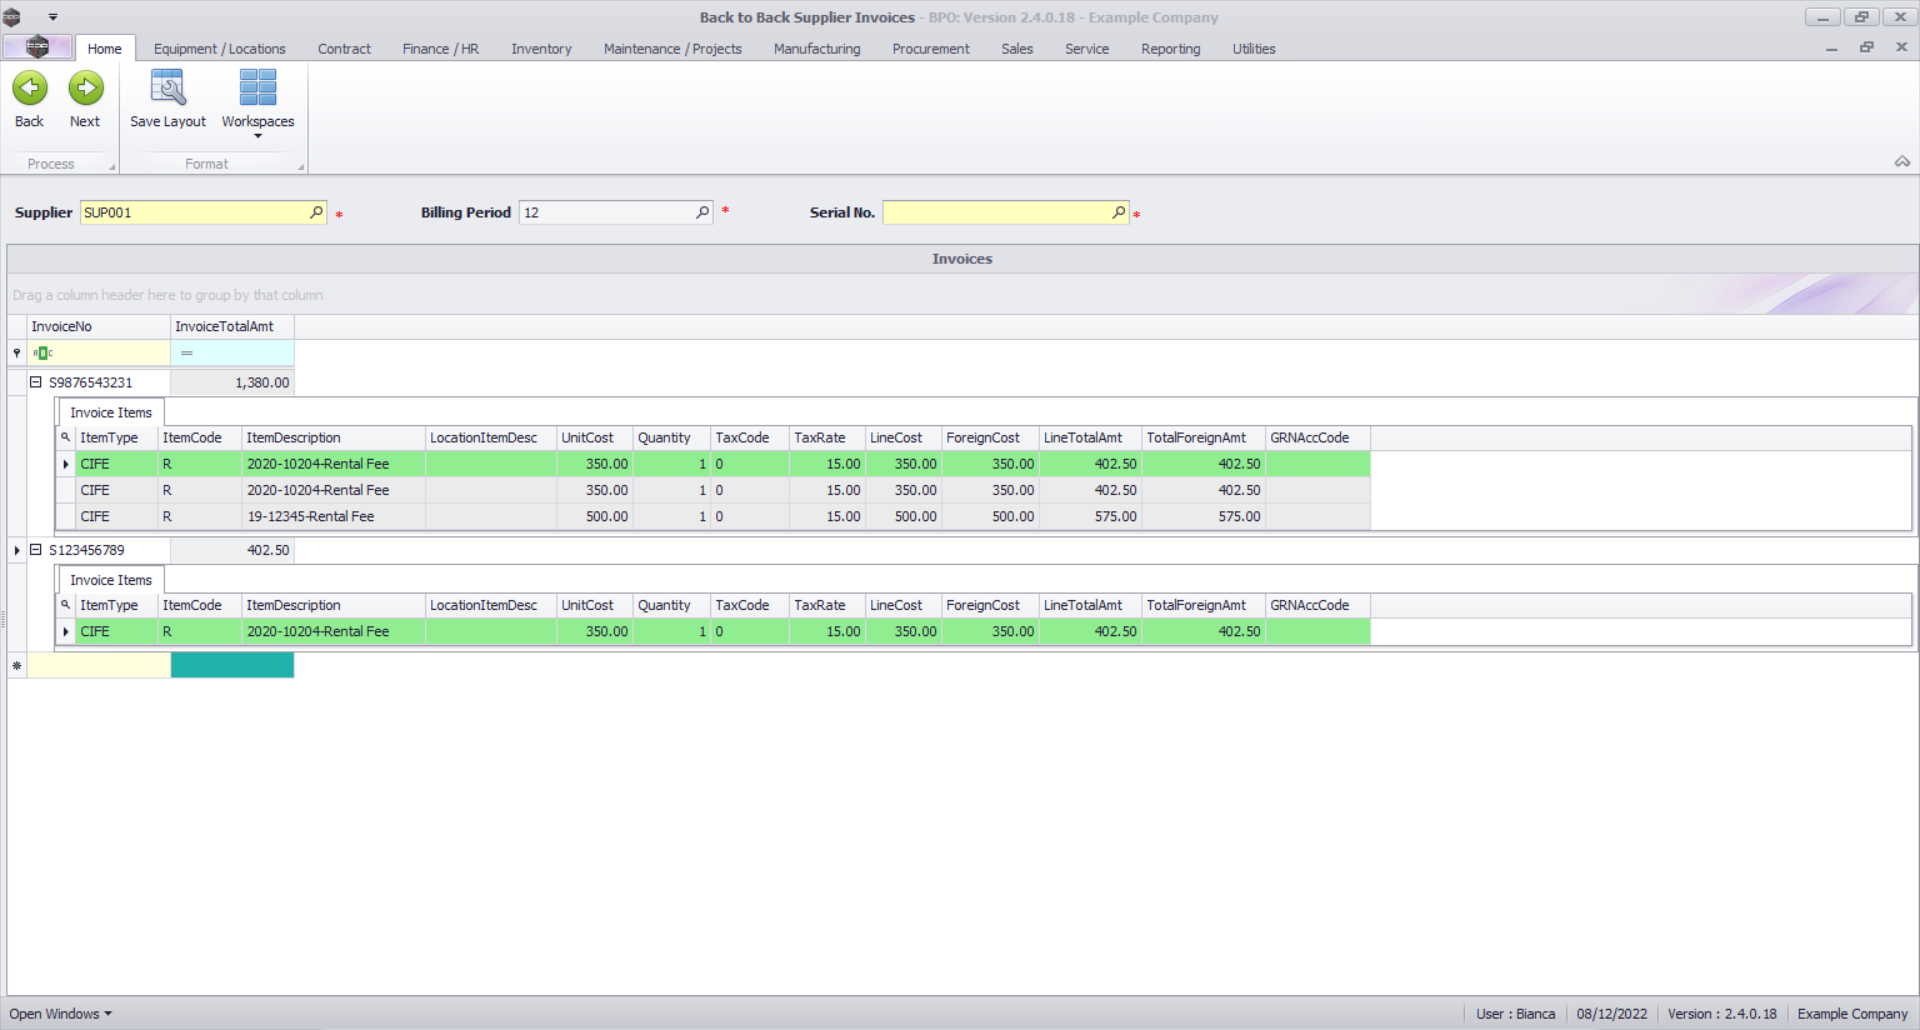Open the application menu button
This screenshot has height=1030, width=1920.
37,47
